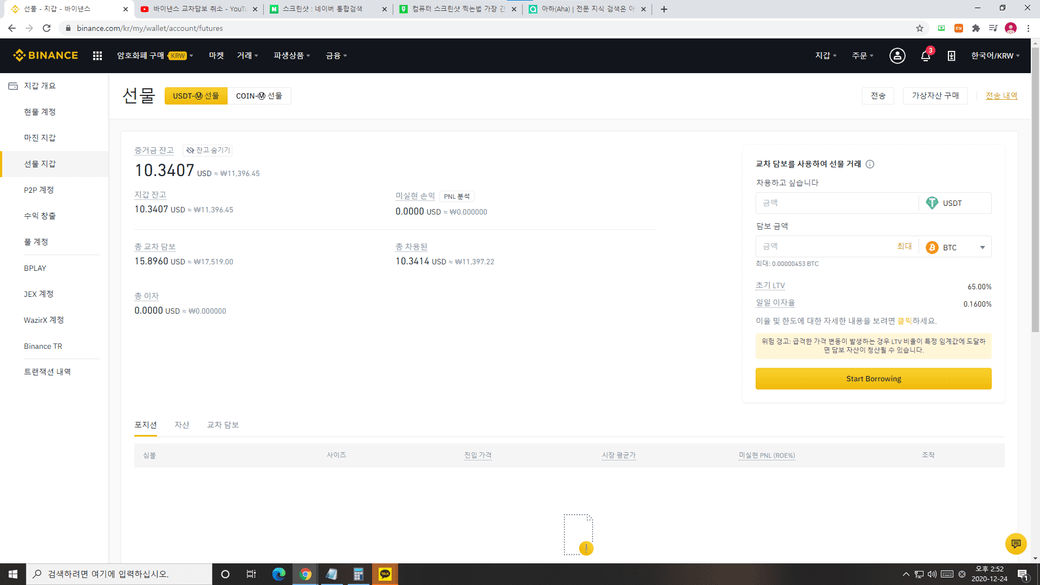This screenshot has width=1040, height=585.
Task: Toggle hide balance (잔고 숨기기)
Action: click(x=208, y=150)
